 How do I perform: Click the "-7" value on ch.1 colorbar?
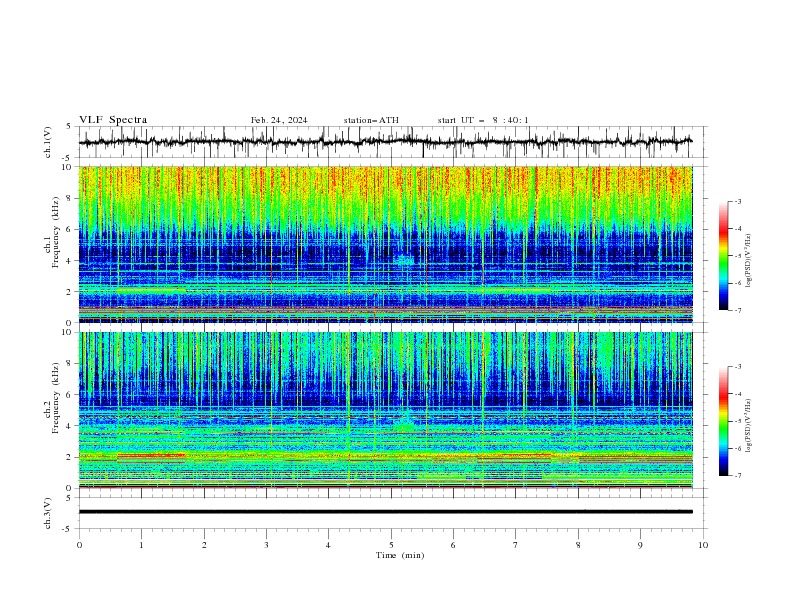pyautogui.click(x=737, y=310)
